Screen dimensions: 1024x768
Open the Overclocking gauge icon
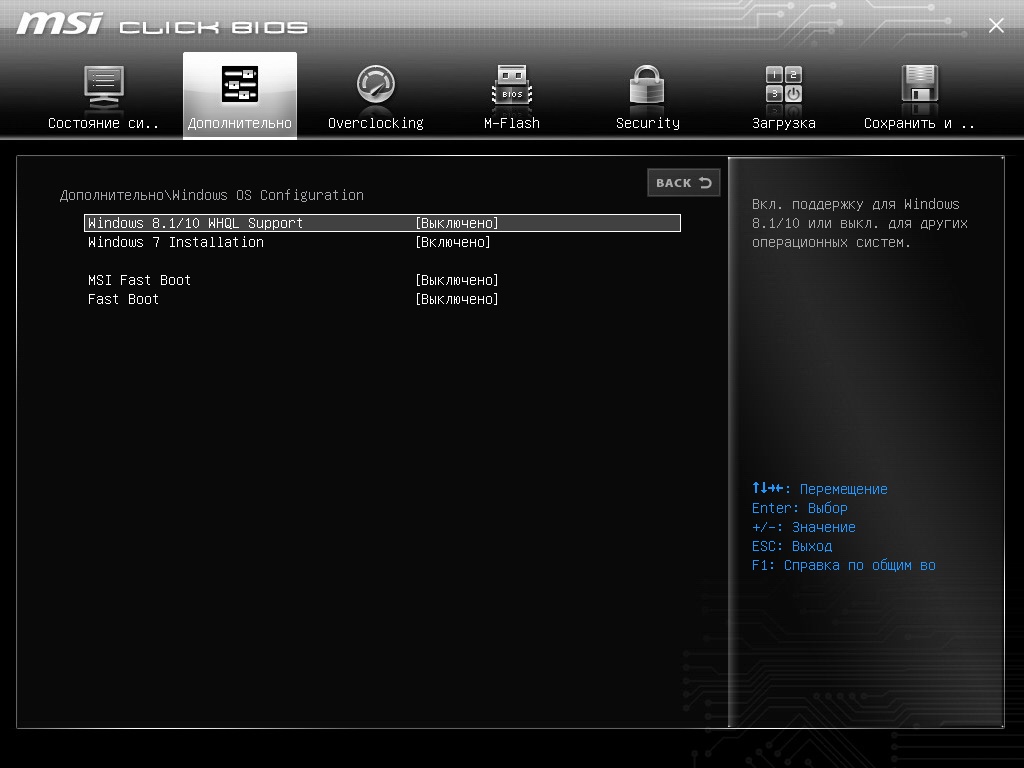pos(376,84)
